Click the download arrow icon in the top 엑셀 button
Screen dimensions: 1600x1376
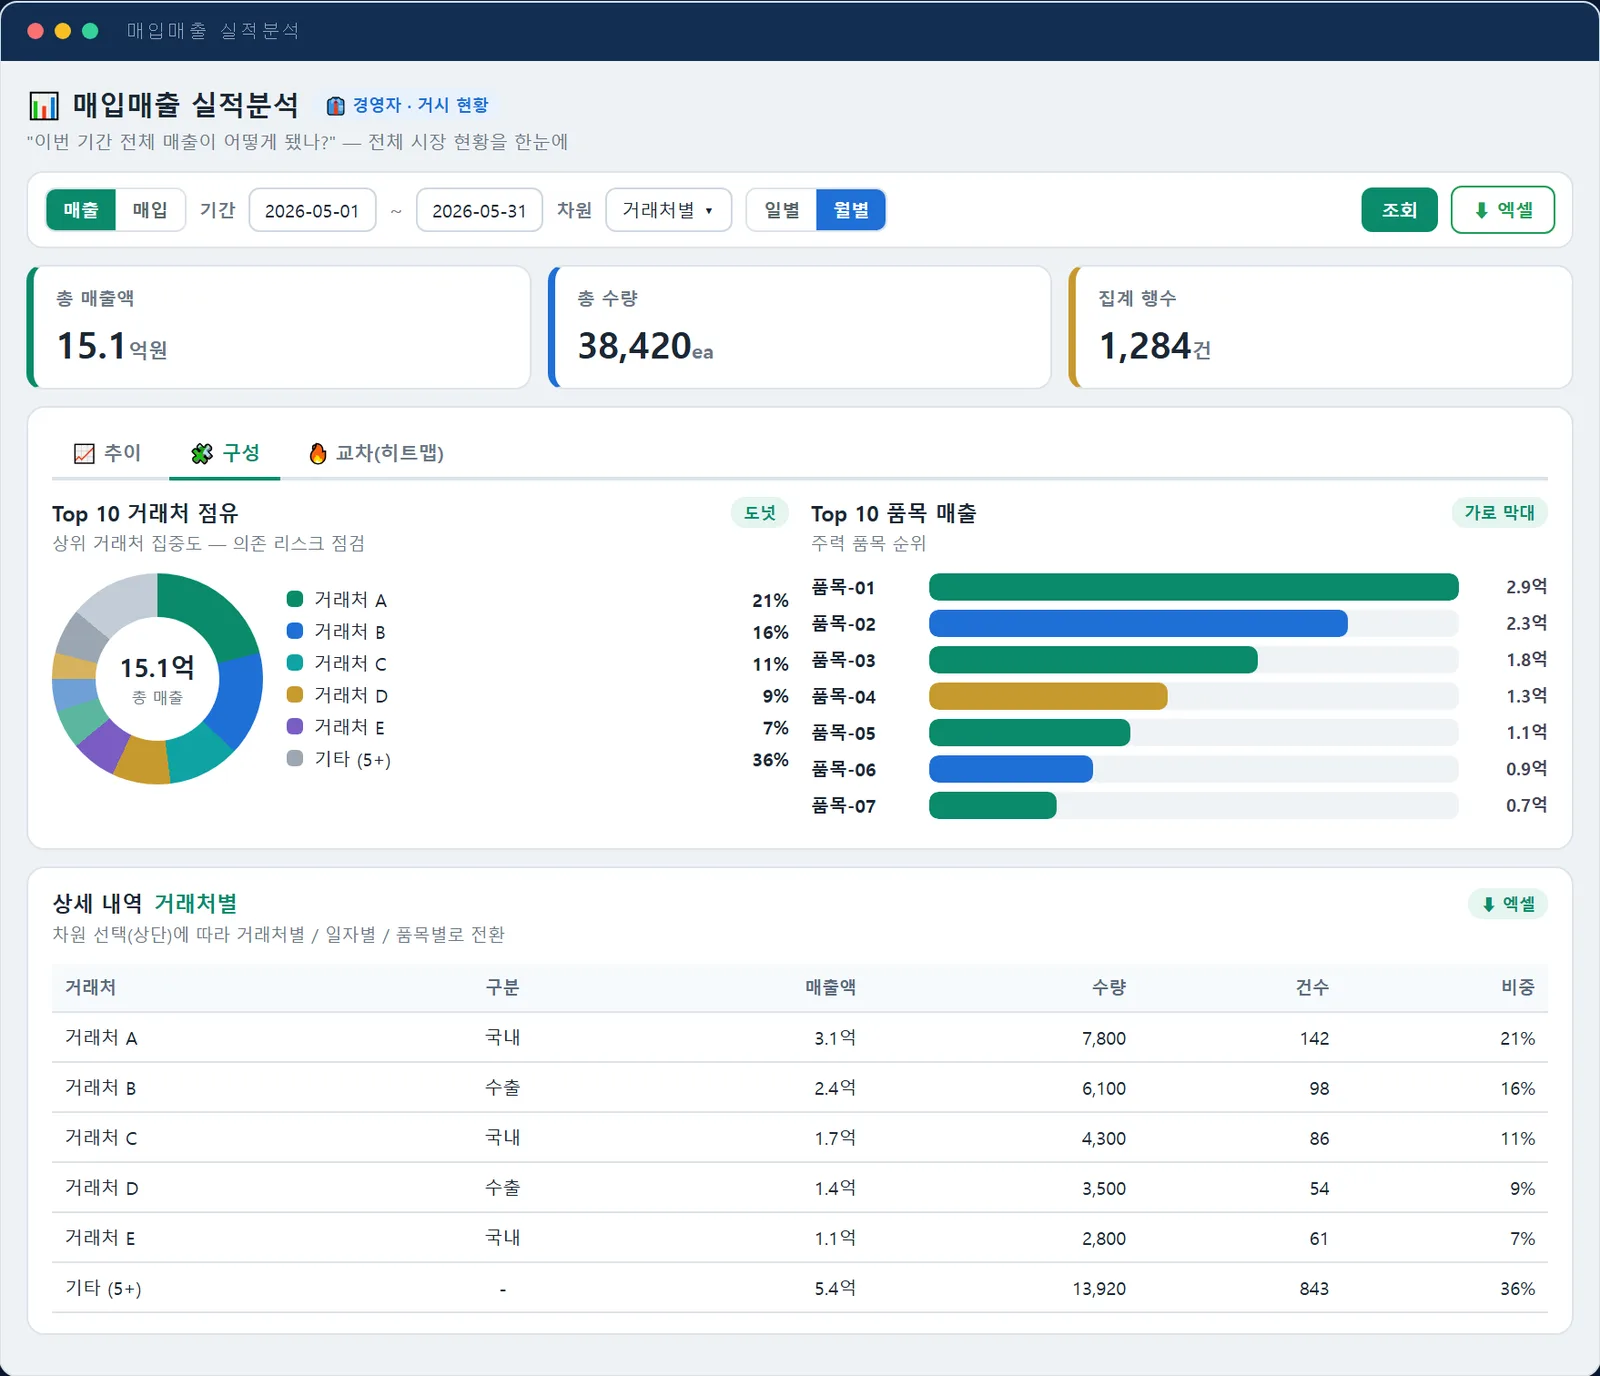click(x=1482, y=210)
